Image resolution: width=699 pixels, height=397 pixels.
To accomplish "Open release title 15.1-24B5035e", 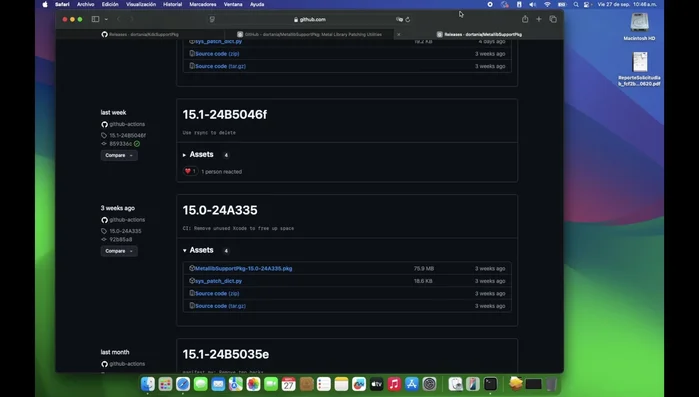I will [x=226, y=354].
